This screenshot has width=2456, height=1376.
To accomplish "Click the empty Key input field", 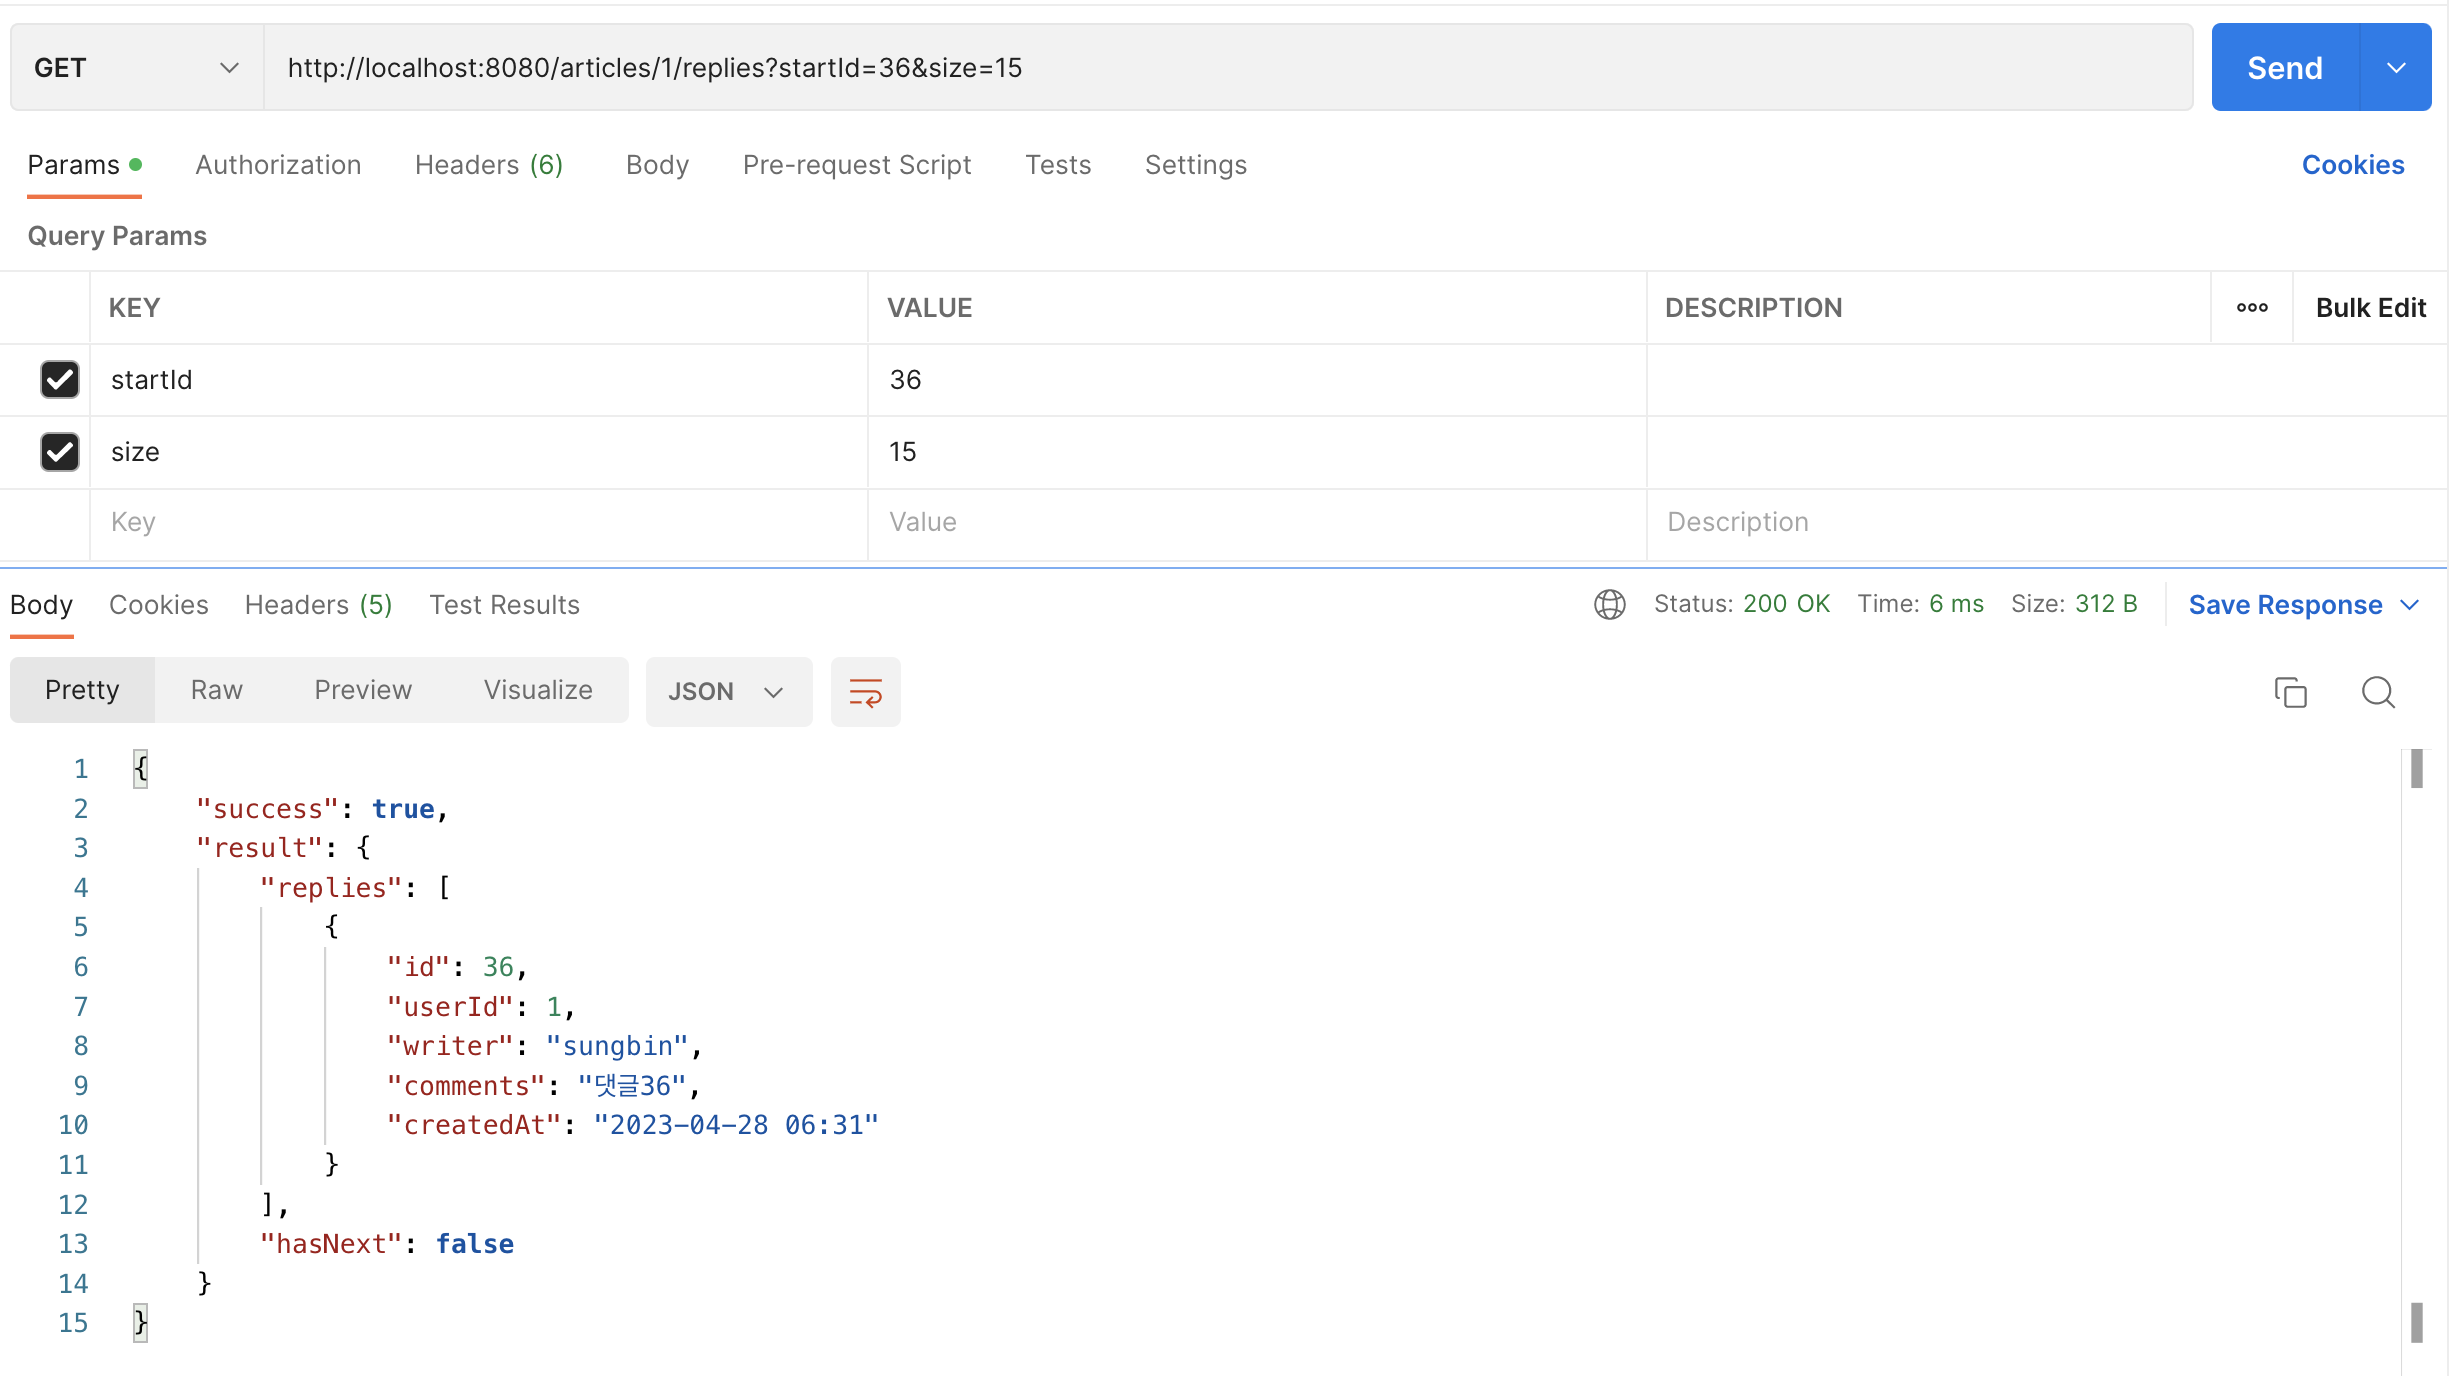I will (x=478, y=522).
